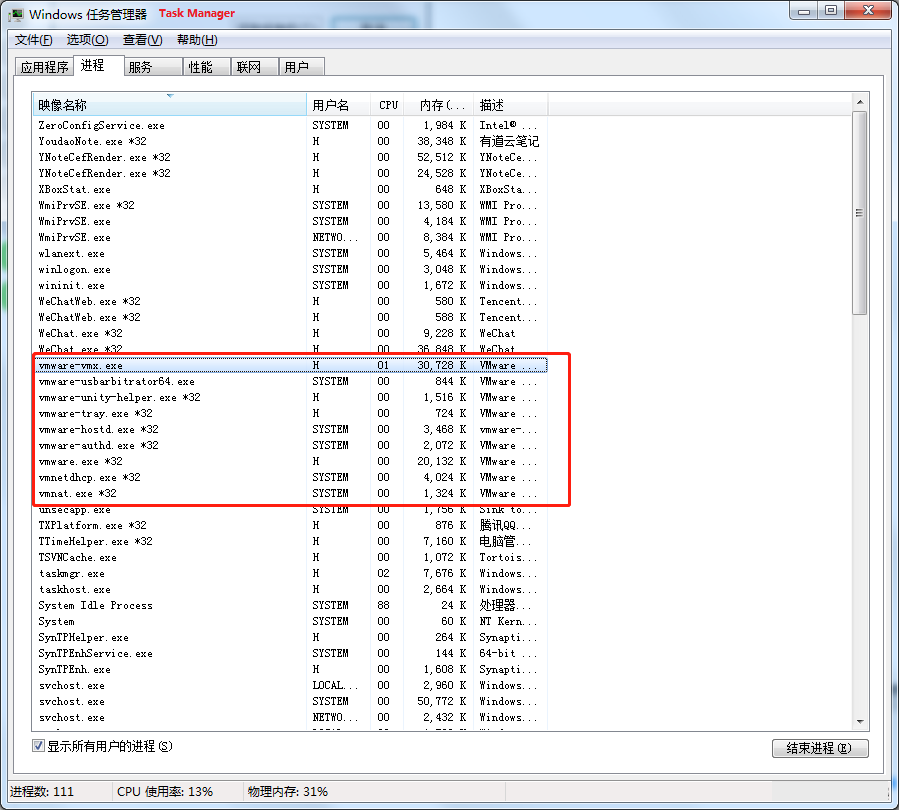899x810 pixels.
Task: Close the Task Manager window
Action: (x=869, y=11)
